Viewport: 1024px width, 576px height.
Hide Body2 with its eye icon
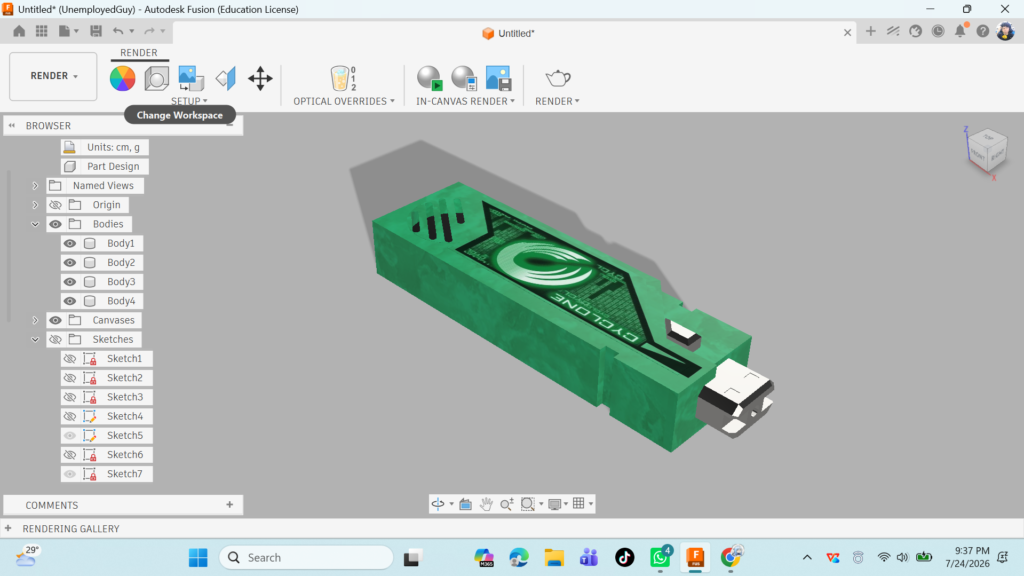(70, 263)
